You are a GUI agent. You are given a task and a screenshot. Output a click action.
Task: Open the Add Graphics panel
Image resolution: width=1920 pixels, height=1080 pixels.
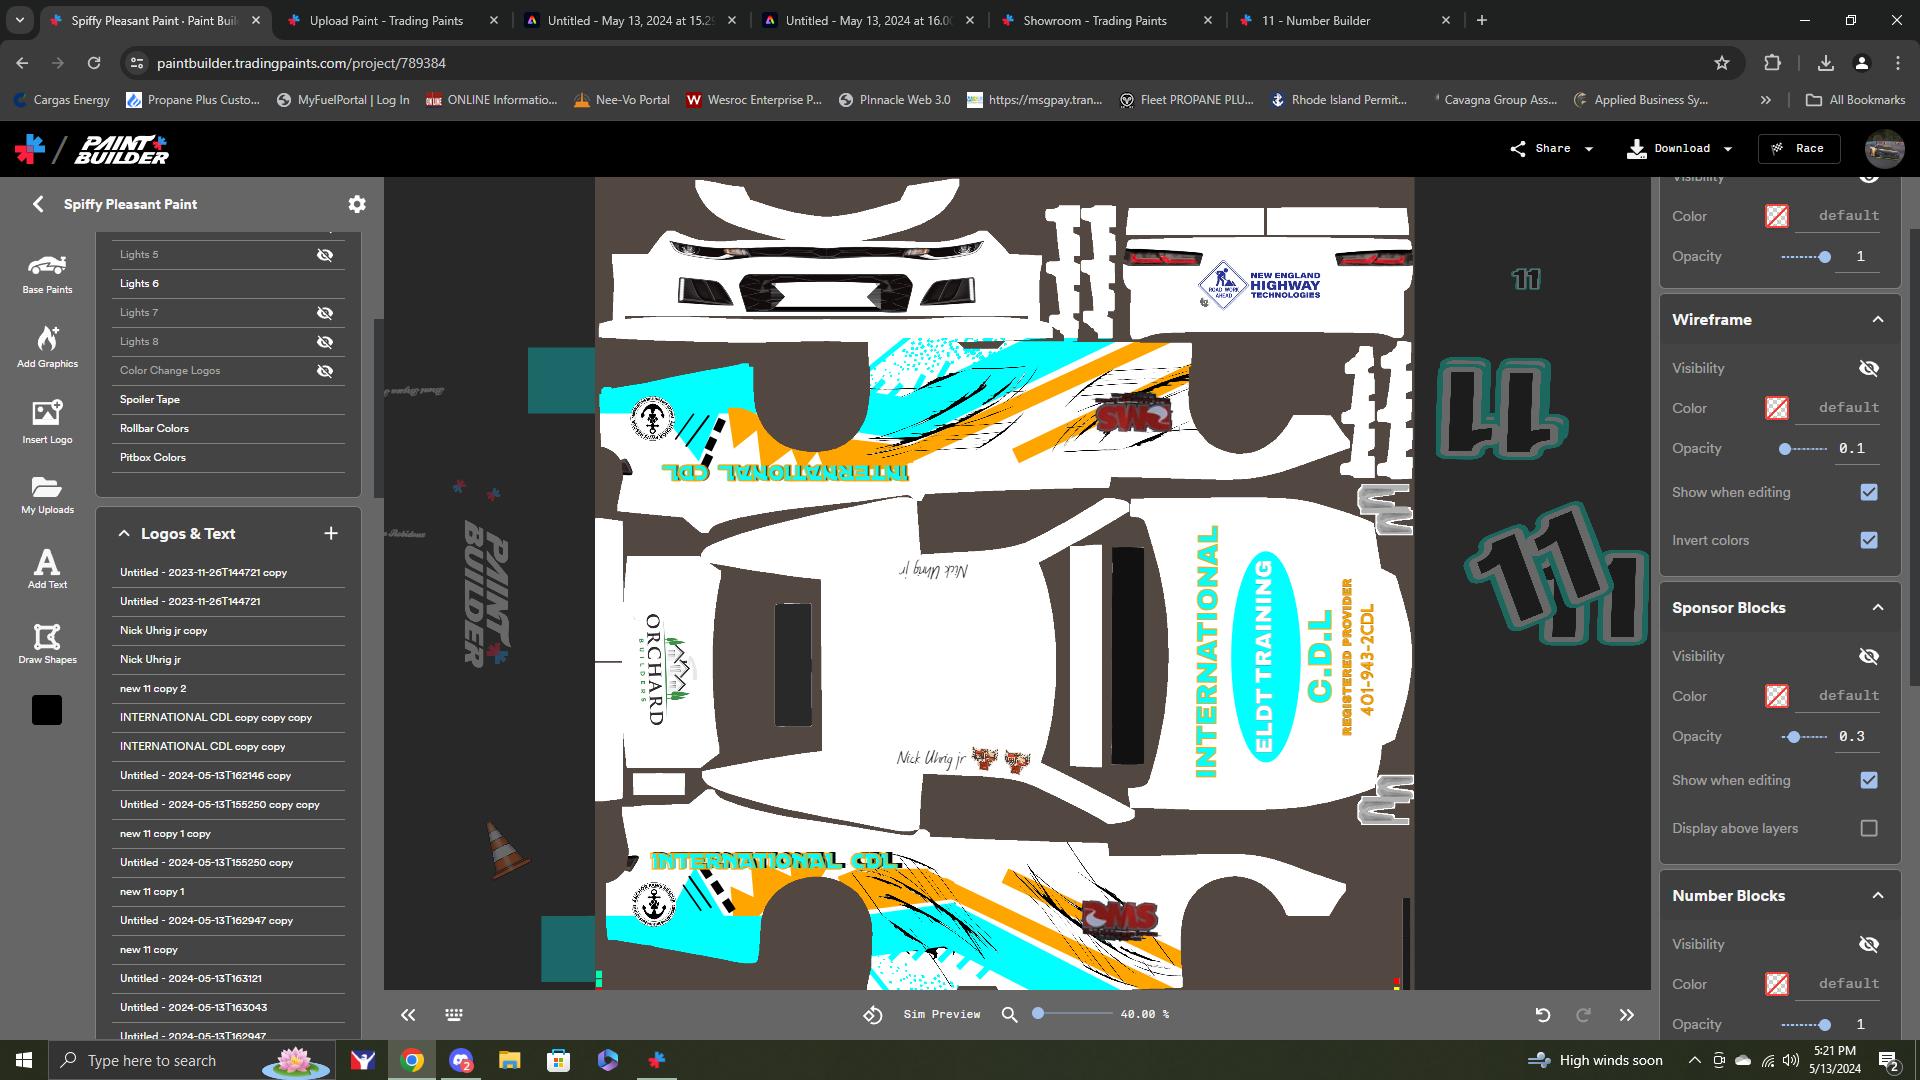tap(47, 346)
